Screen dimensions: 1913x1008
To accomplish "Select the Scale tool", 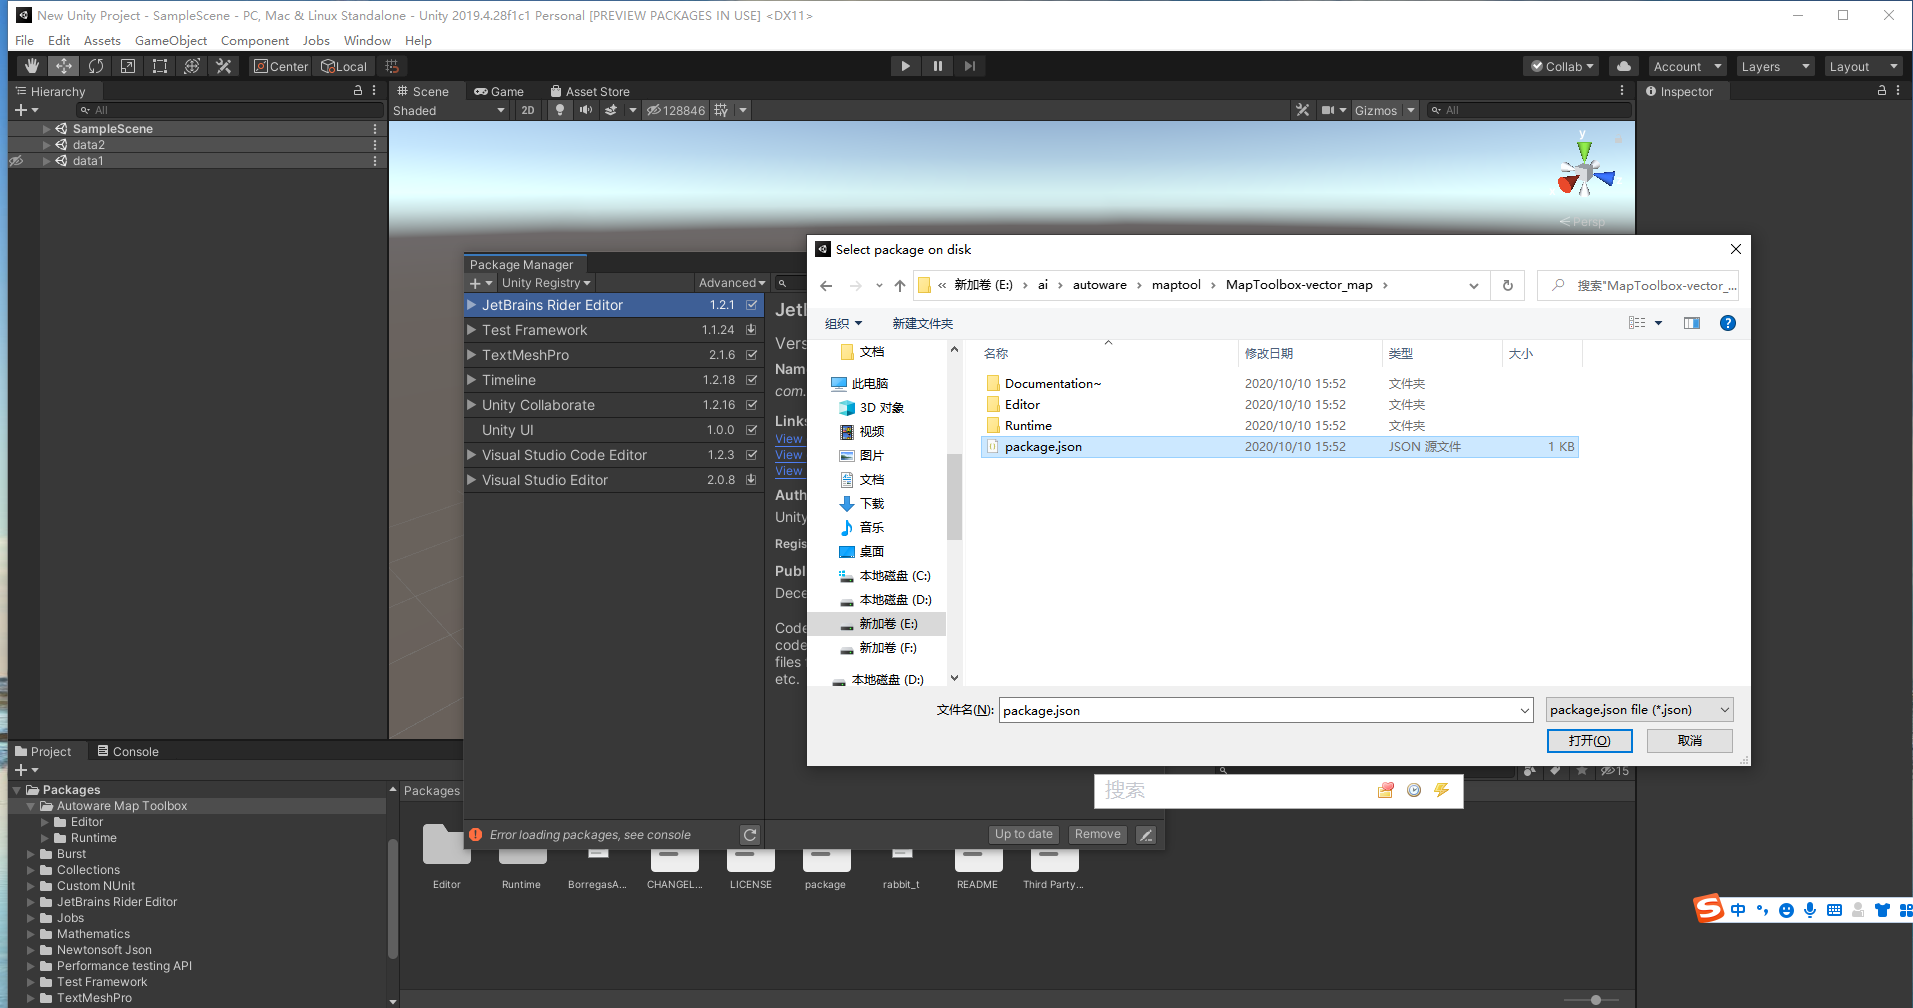I will (x=128, y=65).
